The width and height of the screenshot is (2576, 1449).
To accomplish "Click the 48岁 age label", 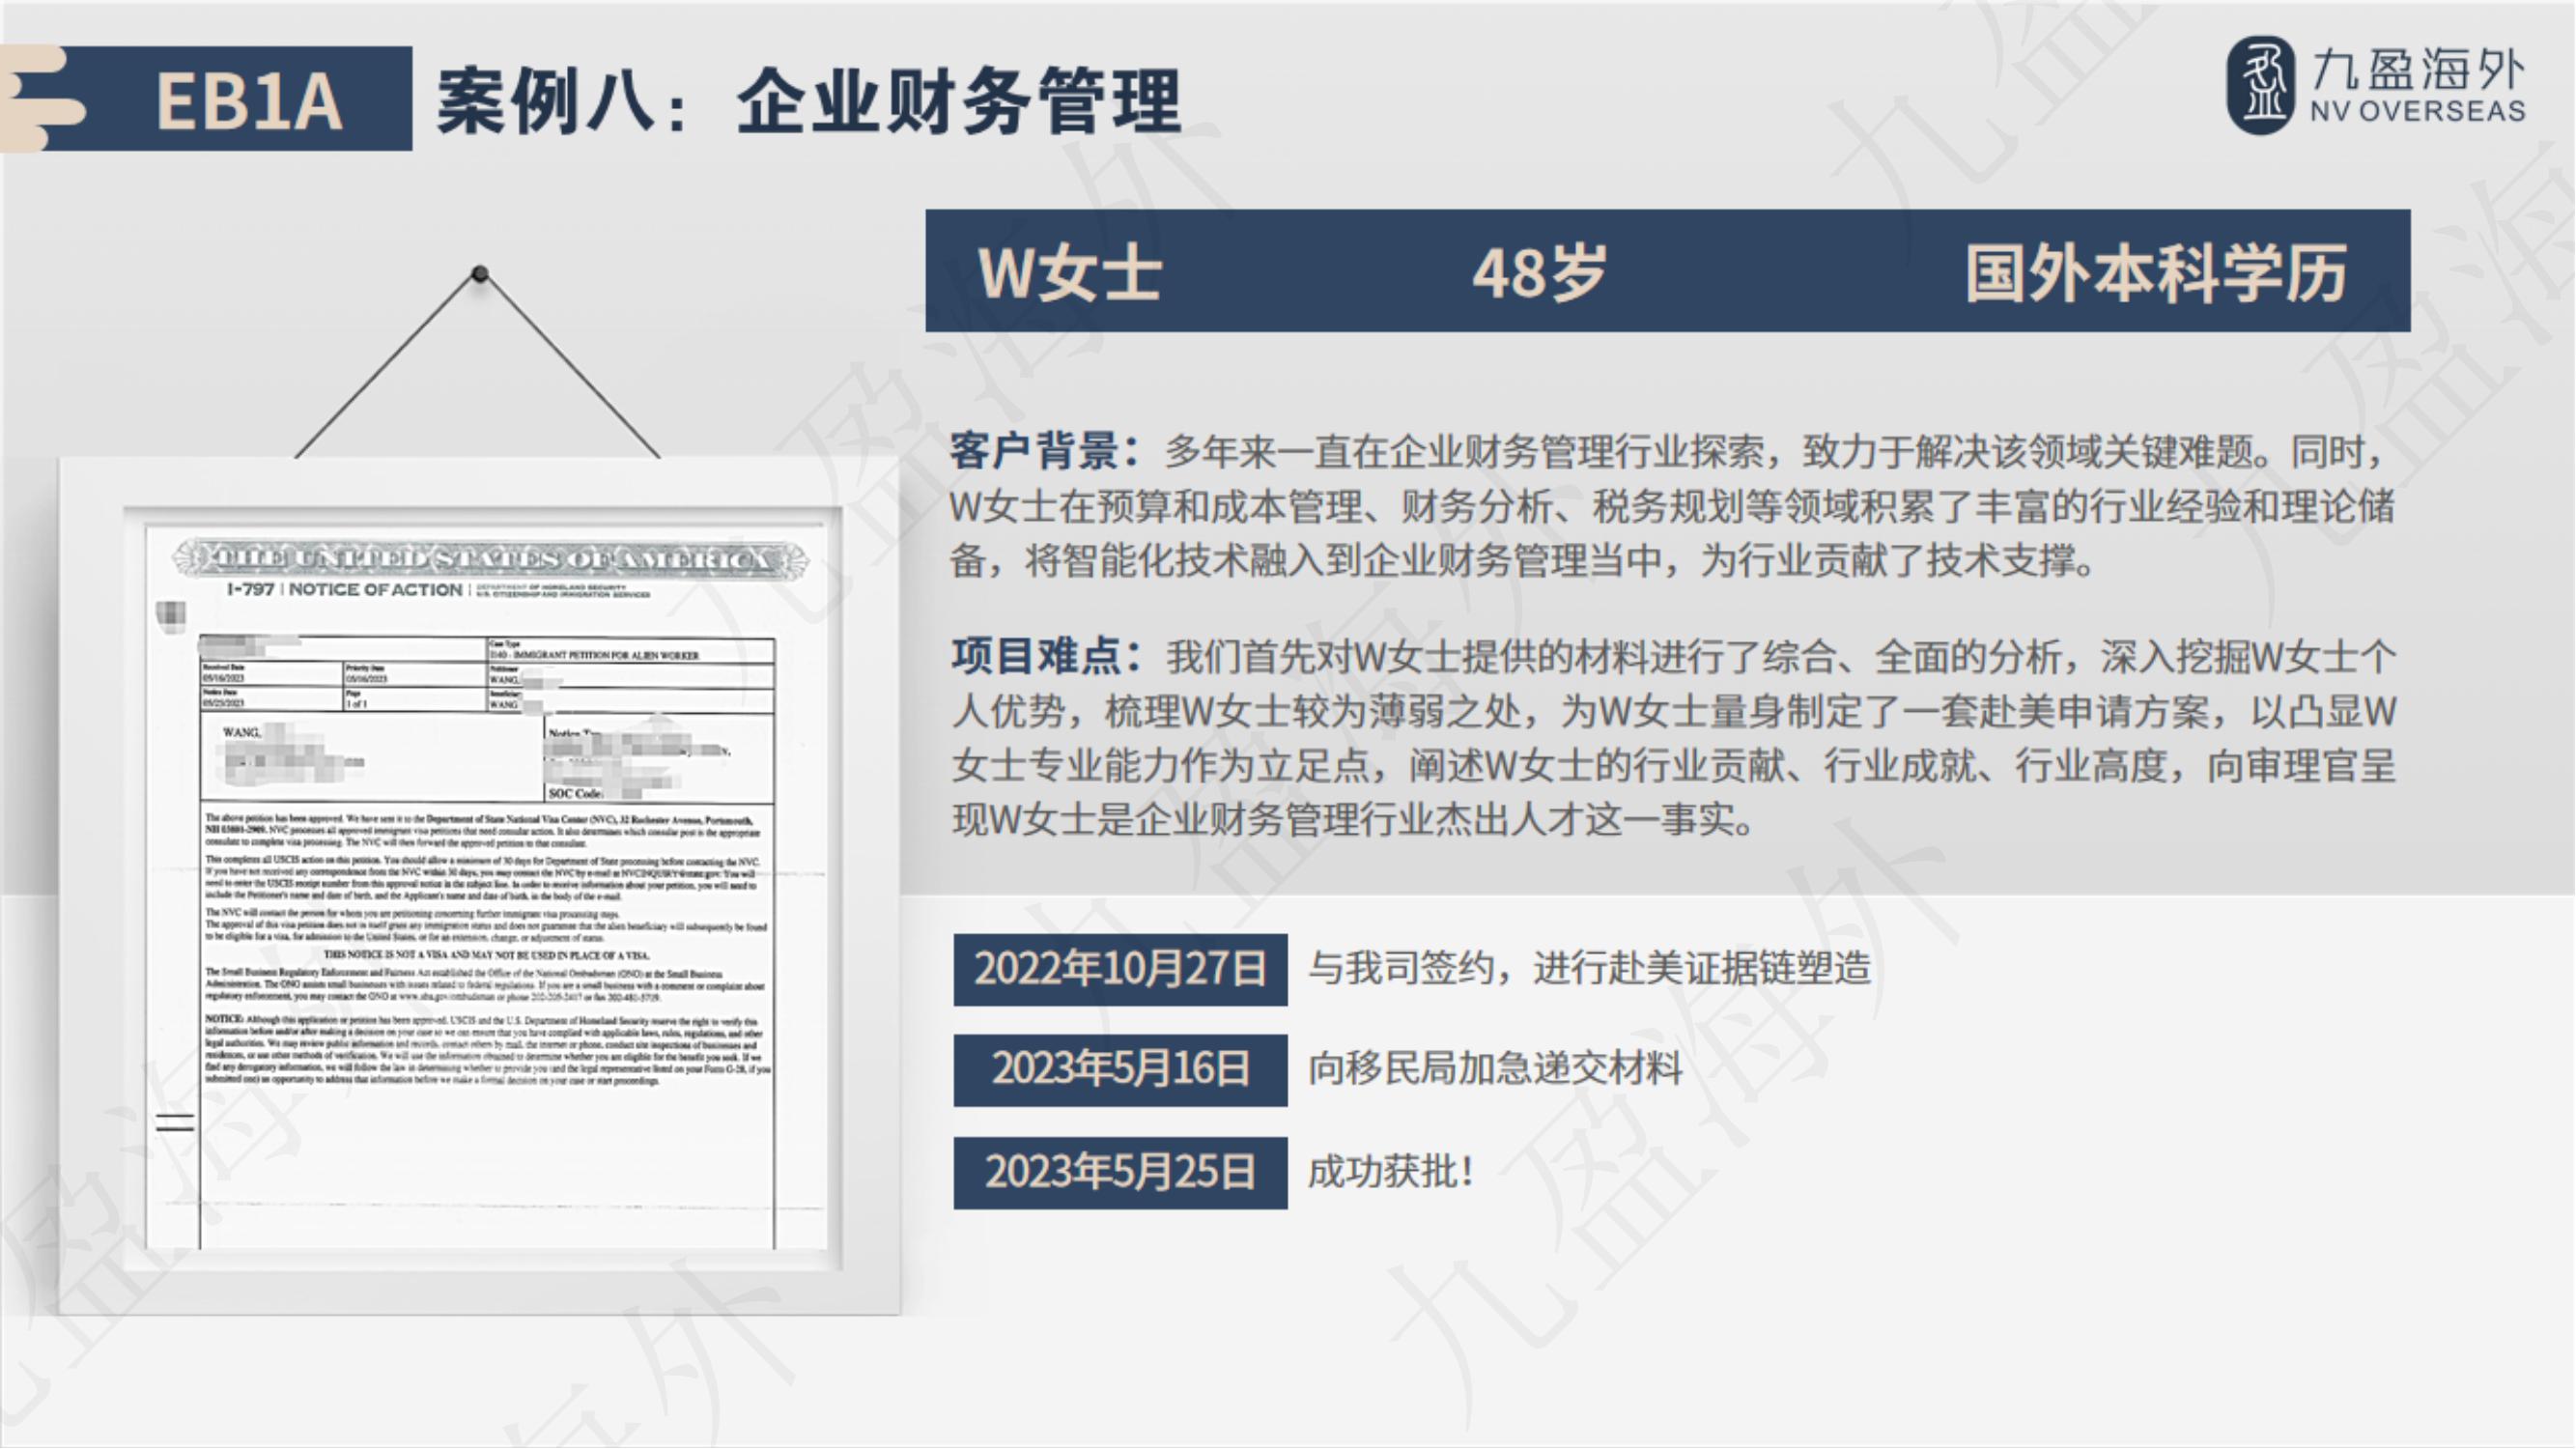I will [1539, 272].
